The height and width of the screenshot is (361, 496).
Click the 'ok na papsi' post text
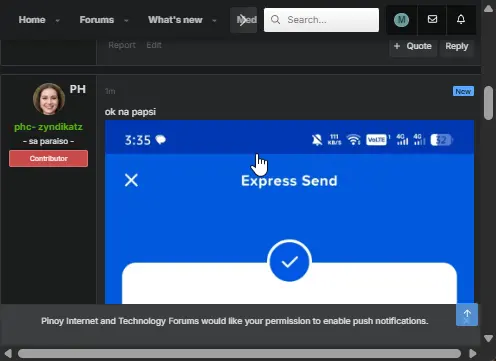click(x=130, y=112)
